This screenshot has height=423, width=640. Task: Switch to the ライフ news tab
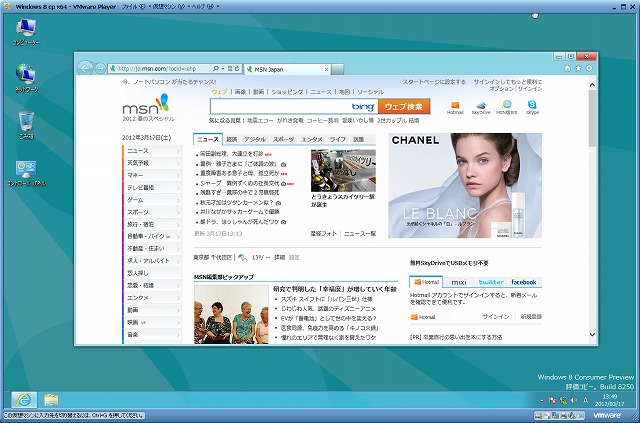click(338, 139)
